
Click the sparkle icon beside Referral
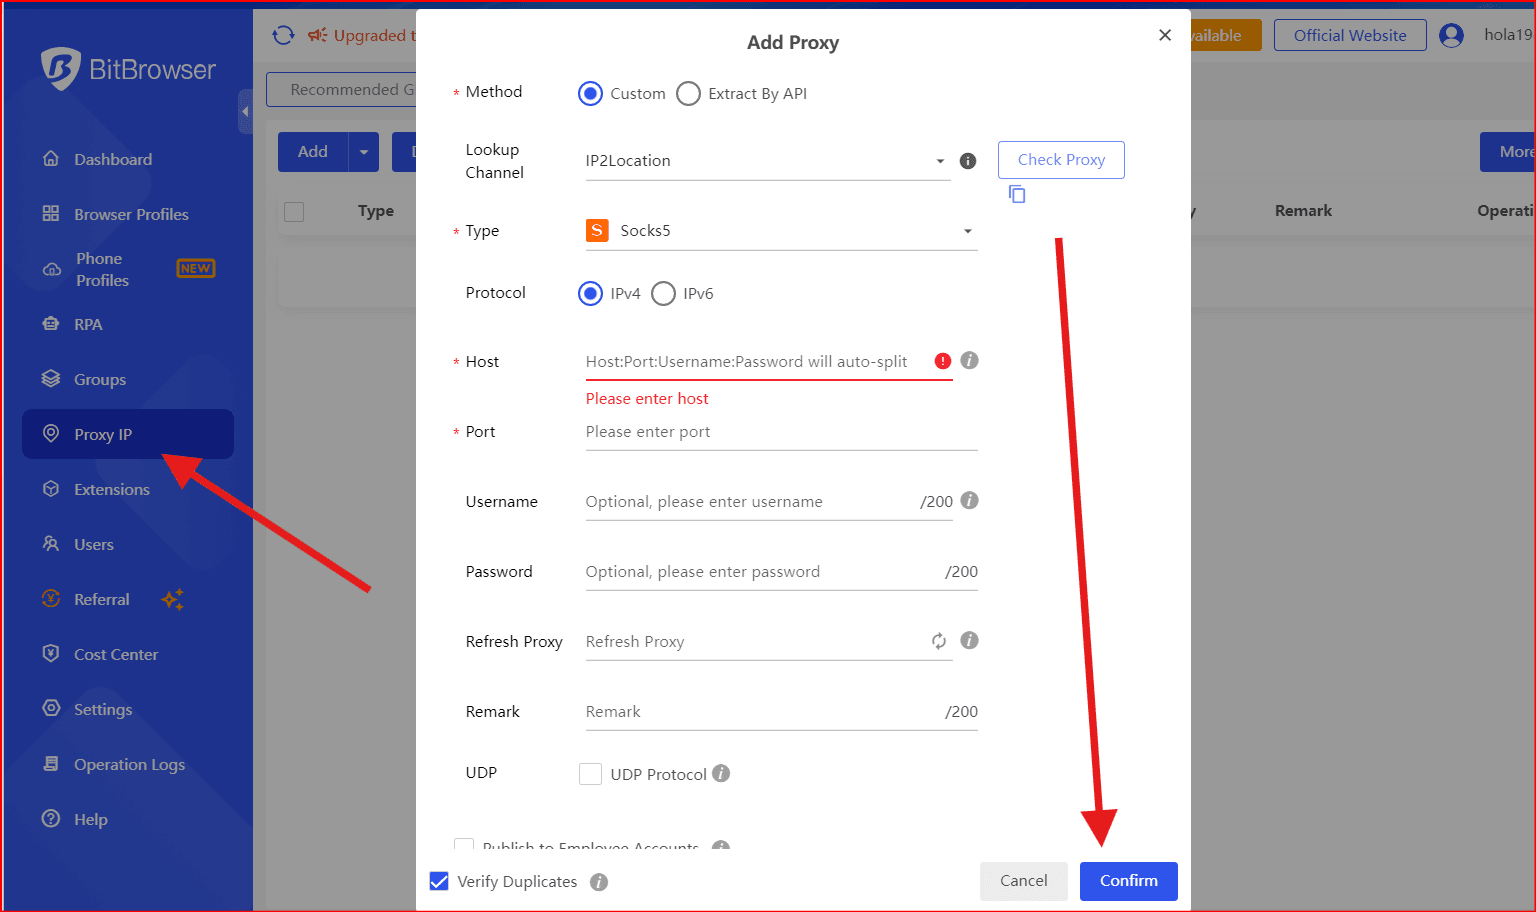[173, 599]
